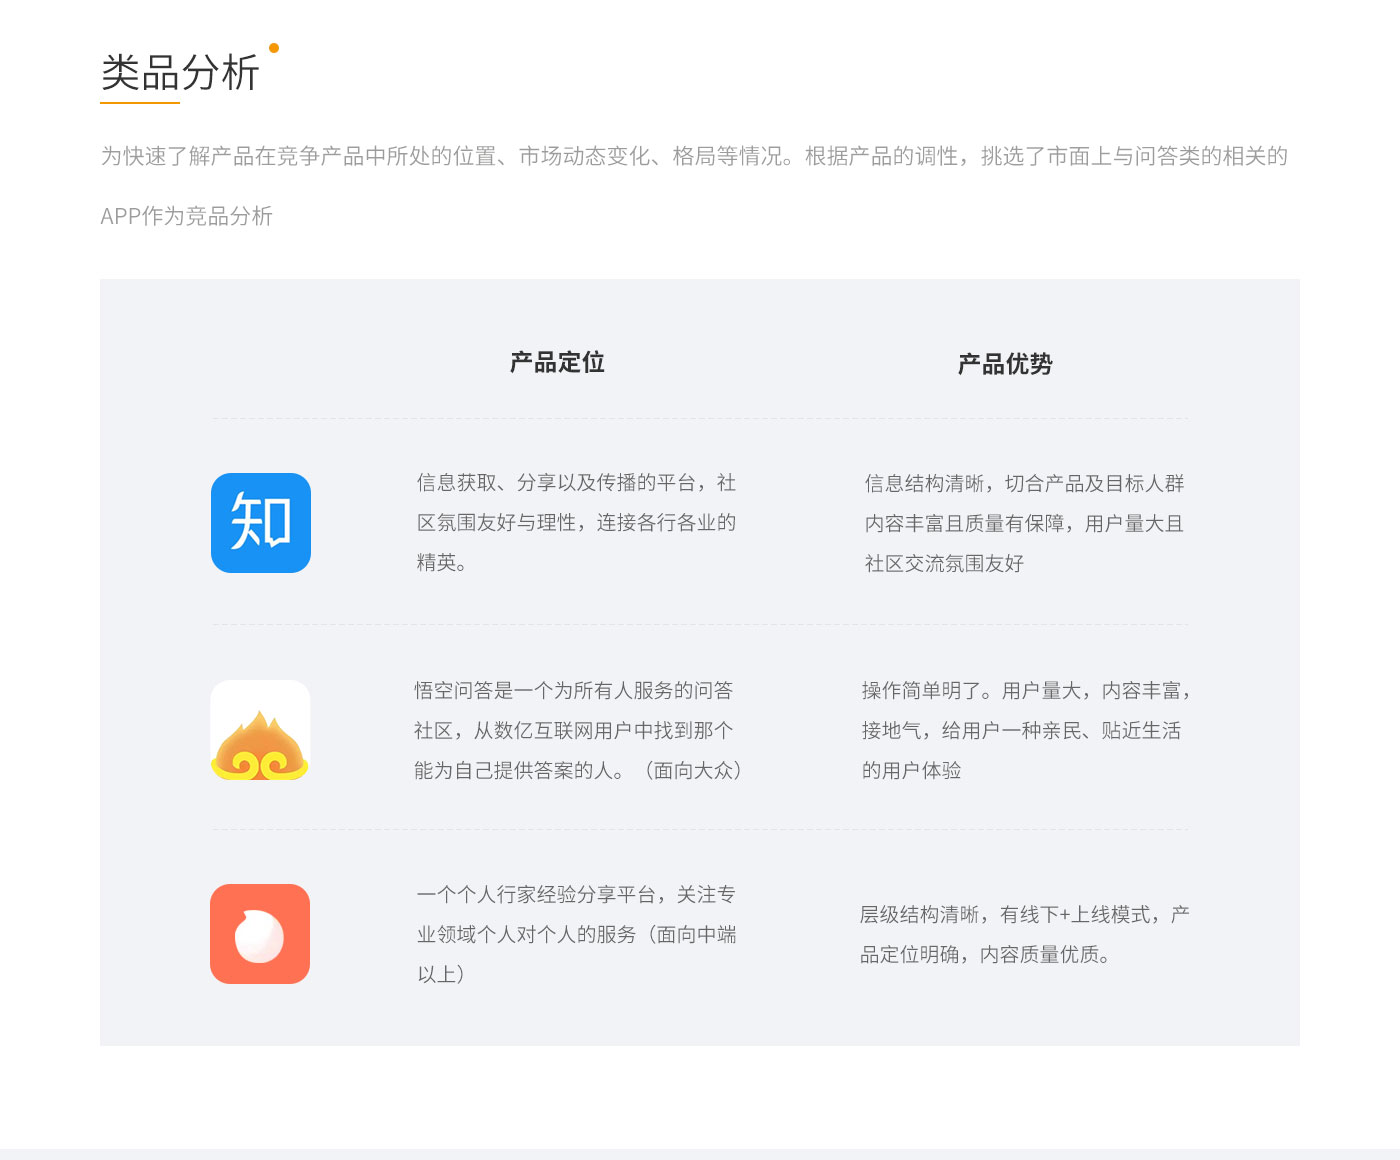Select the text starting 层级结构清晰

coord(1024,934)
